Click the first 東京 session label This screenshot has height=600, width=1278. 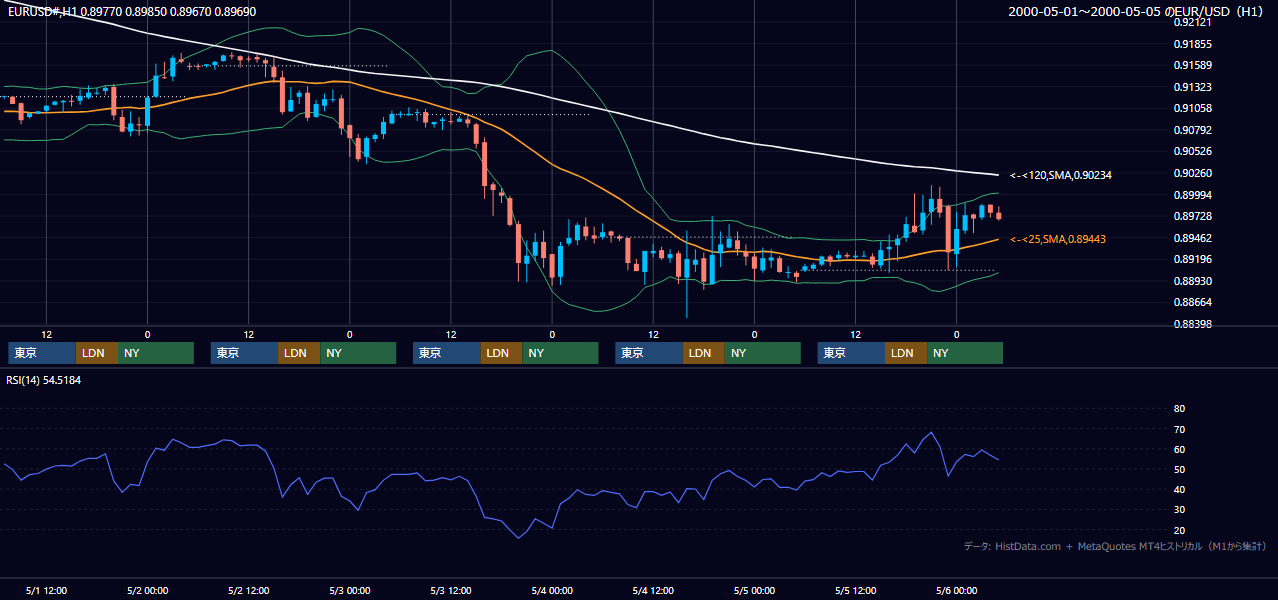click(42, 353)
